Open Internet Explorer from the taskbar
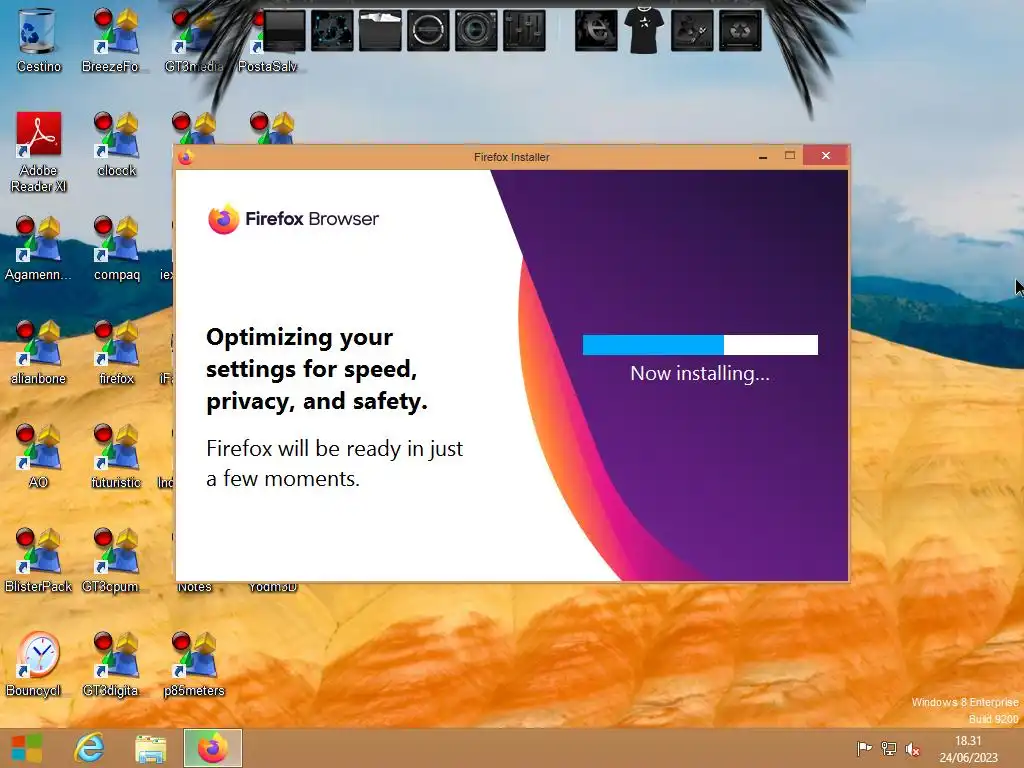Viewport: 1024px width, 768px height. tap(89, 748)
